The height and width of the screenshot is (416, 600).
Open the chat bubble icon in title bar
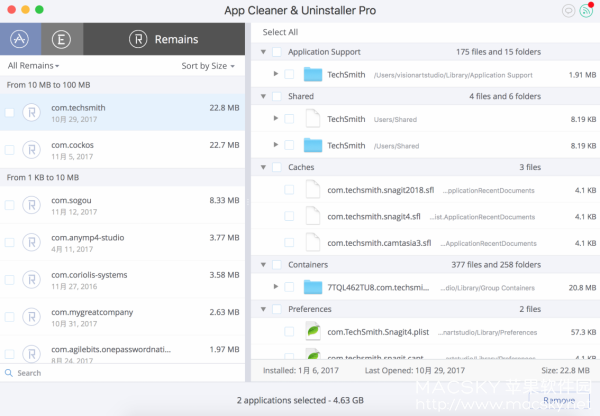pyautogui.click(x=568, y=10)
